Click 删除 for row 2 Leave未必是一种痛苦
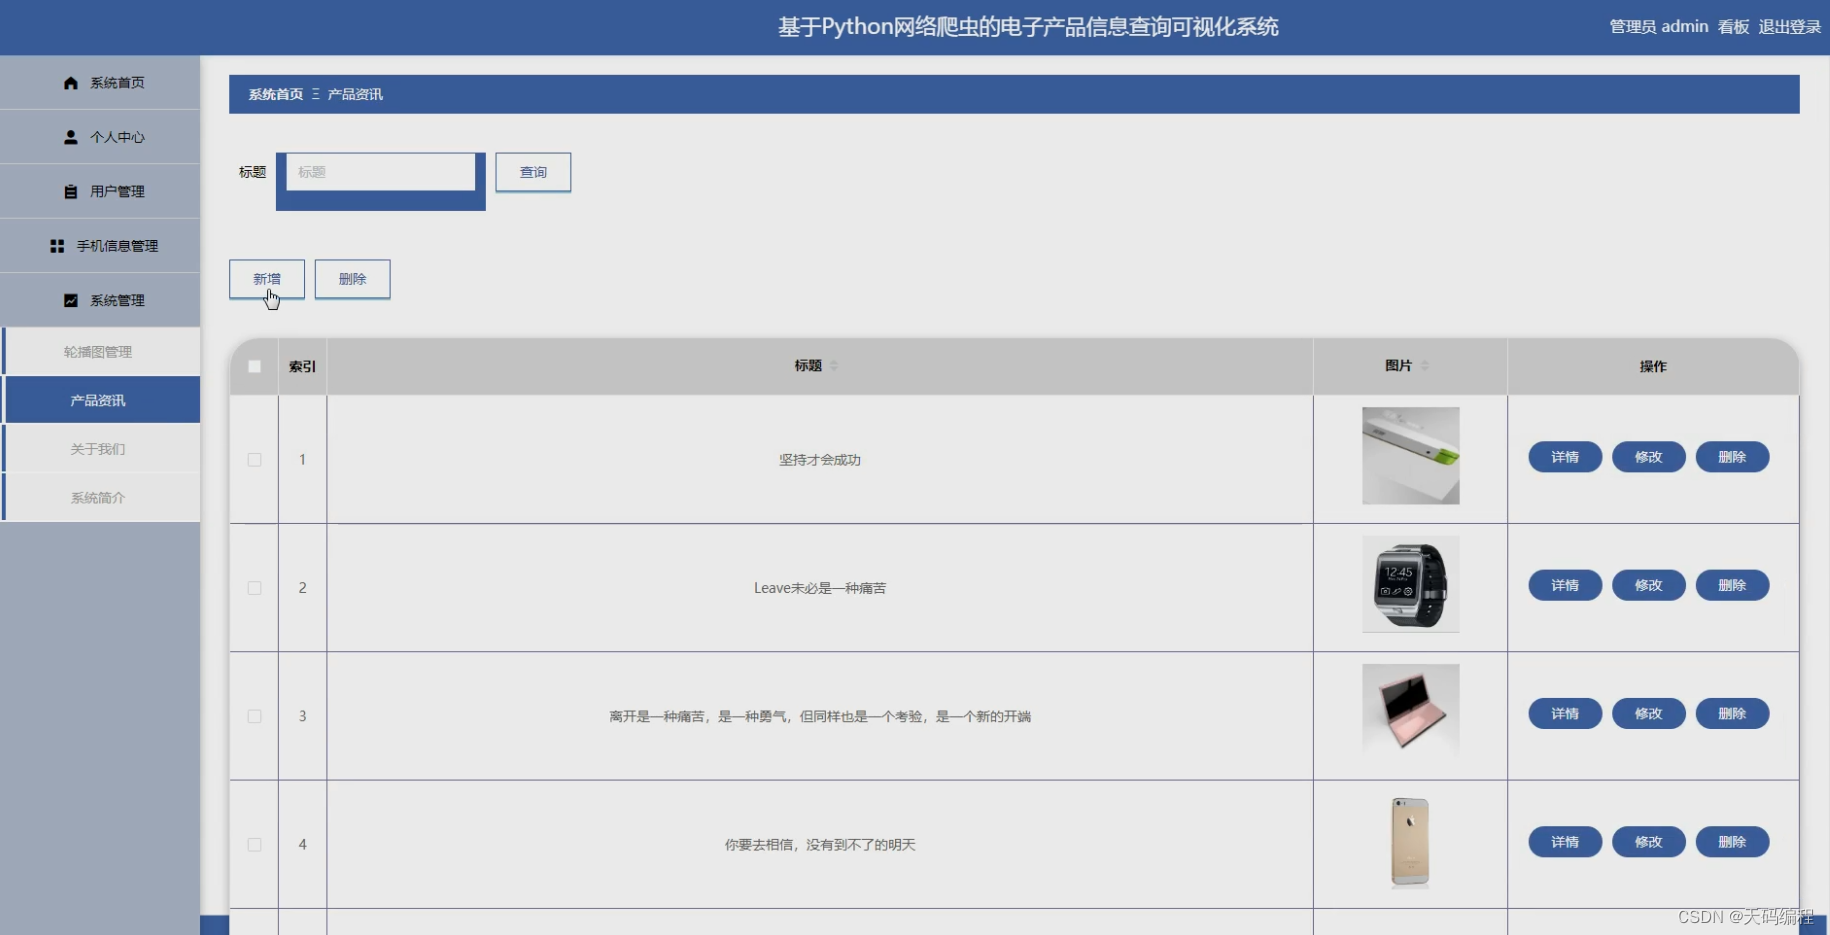This screenshot has width=1830, height=935. tap(1732, 585)
